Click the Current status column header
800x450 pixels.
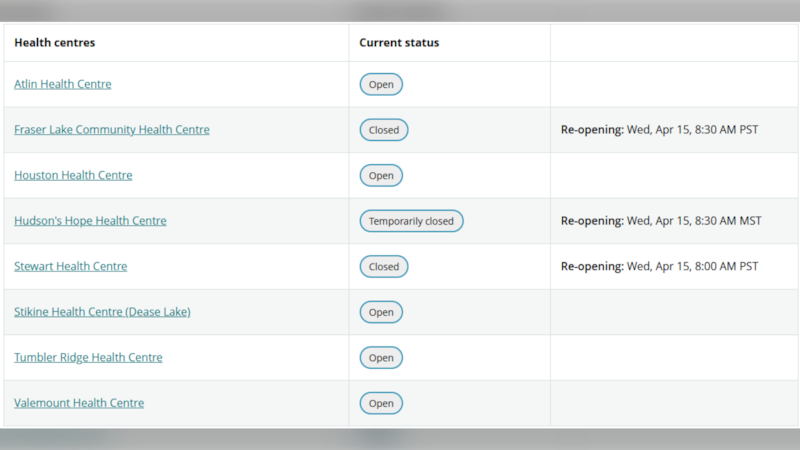[x=399, y=43]
